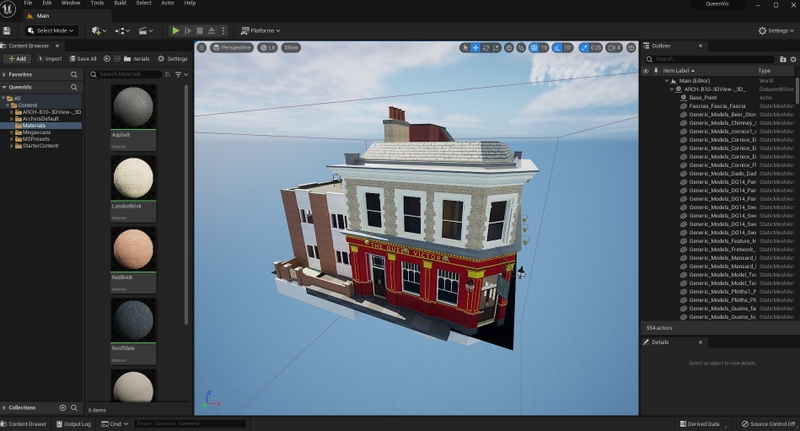Image resolution: width=800 pixels, height=431 pixels.
Task: Open the rotation snap 10° value dropdown
Action: coord(568,47)
